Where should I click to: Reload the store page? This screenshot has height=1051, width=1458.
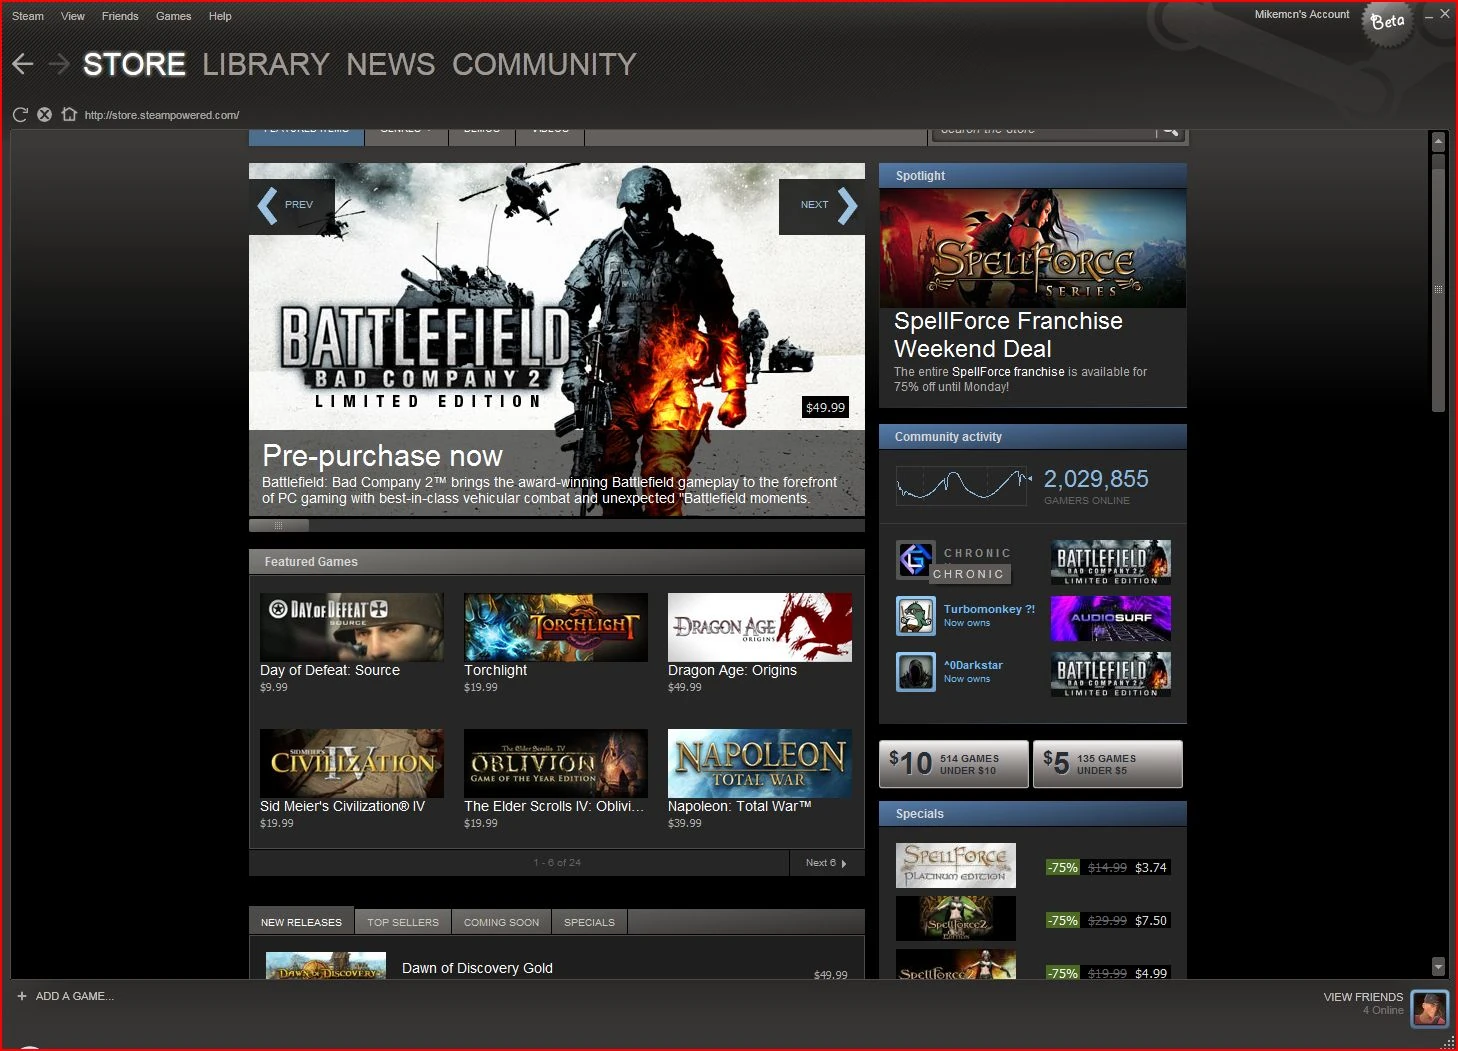[20, 114]
